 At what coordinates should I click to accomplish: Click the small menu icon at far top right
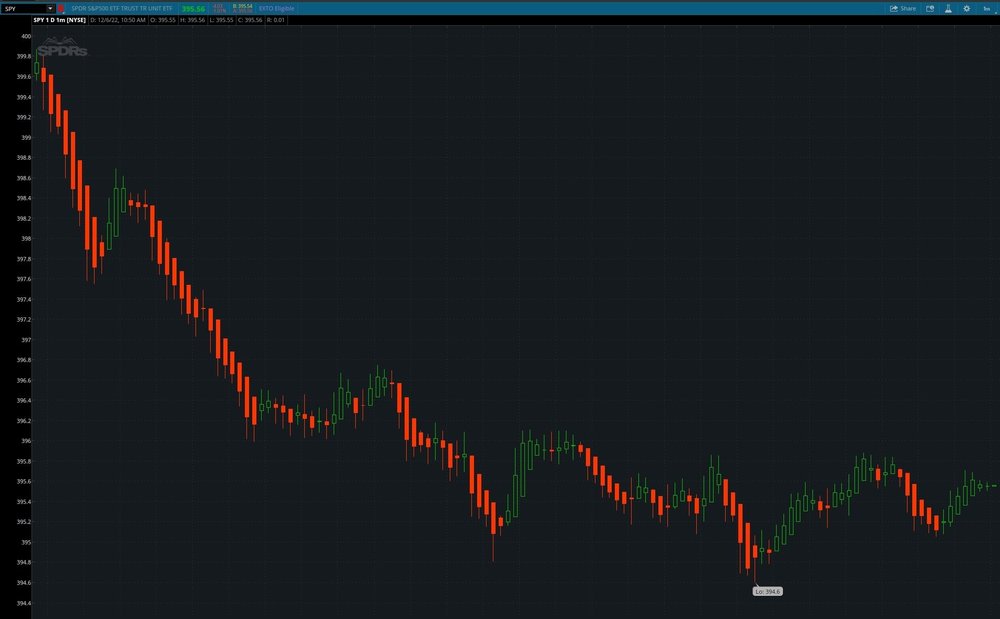996,12
